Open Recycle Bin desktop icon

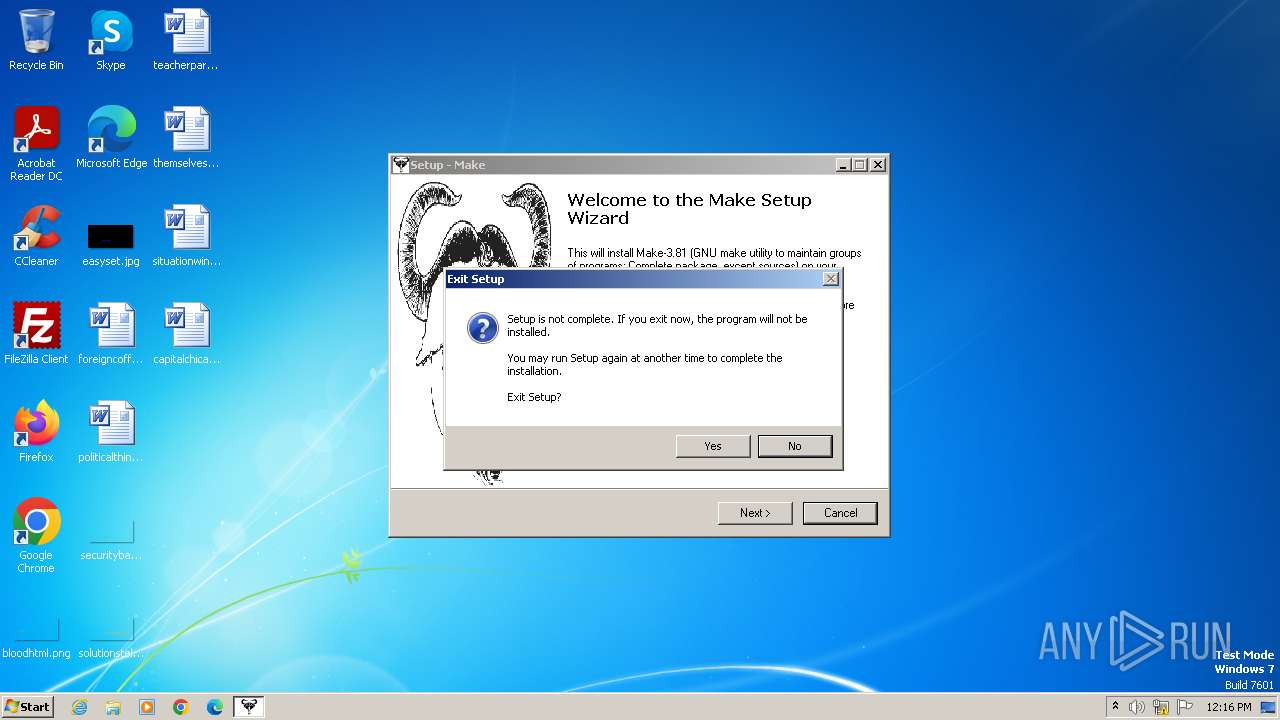point(36,40)
